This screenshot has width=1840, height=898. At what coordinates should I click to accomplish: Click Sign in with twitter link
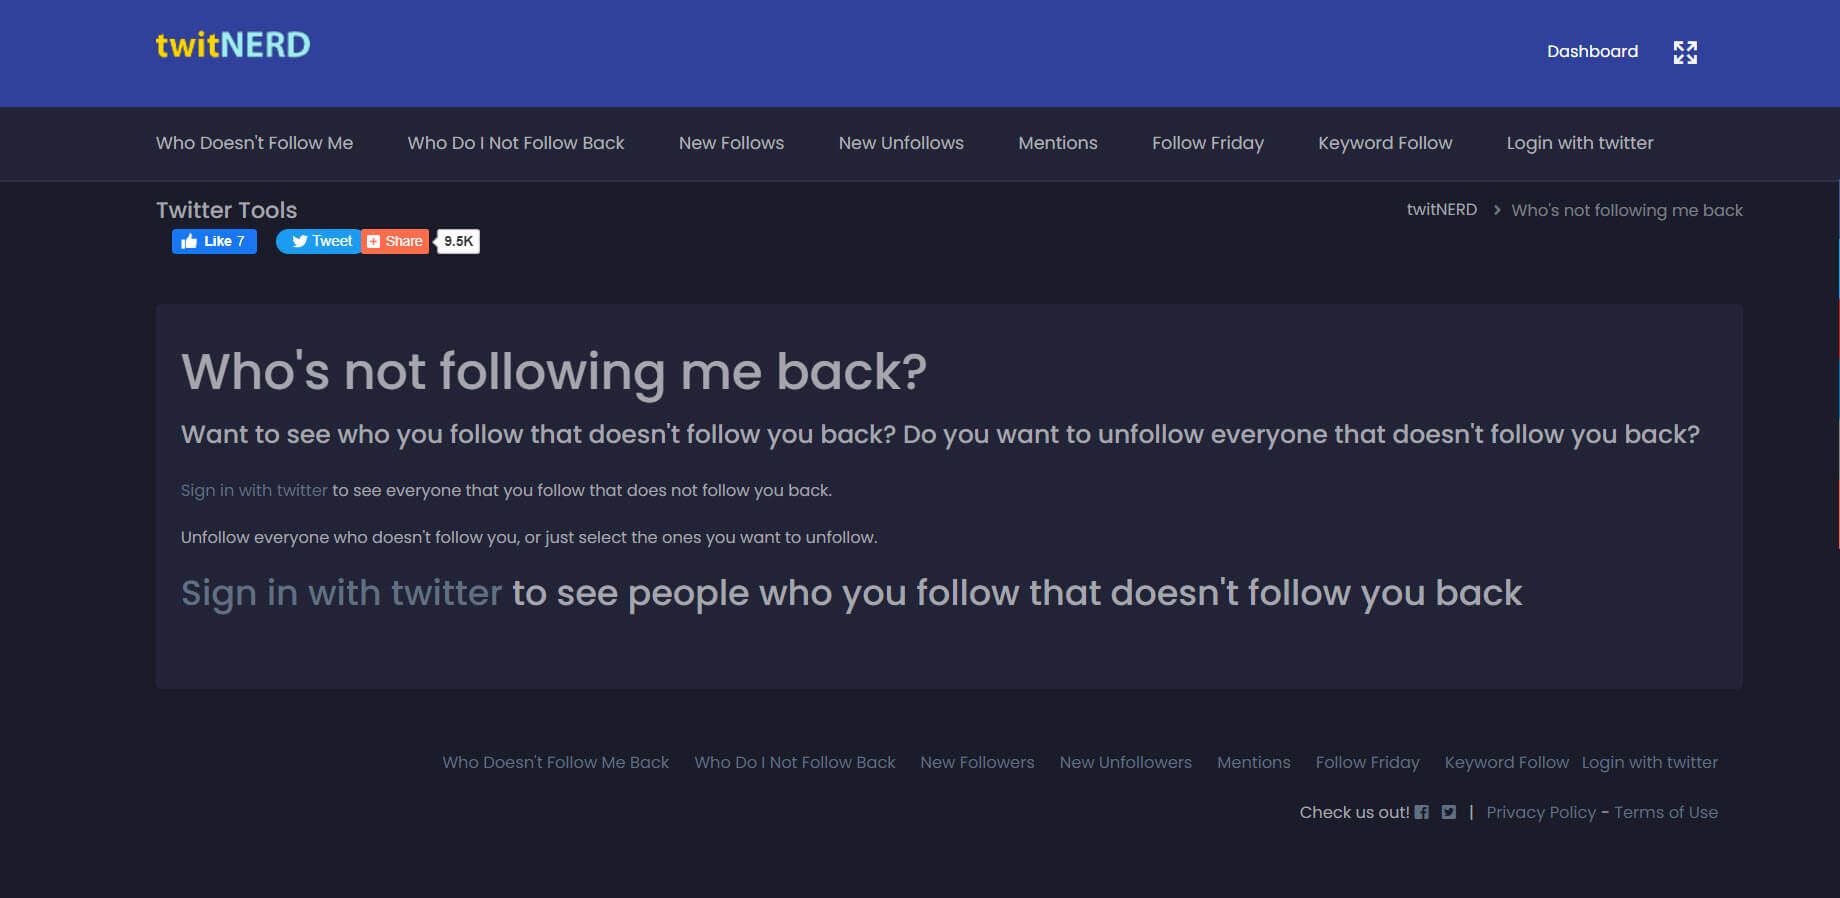pos(253,490)
